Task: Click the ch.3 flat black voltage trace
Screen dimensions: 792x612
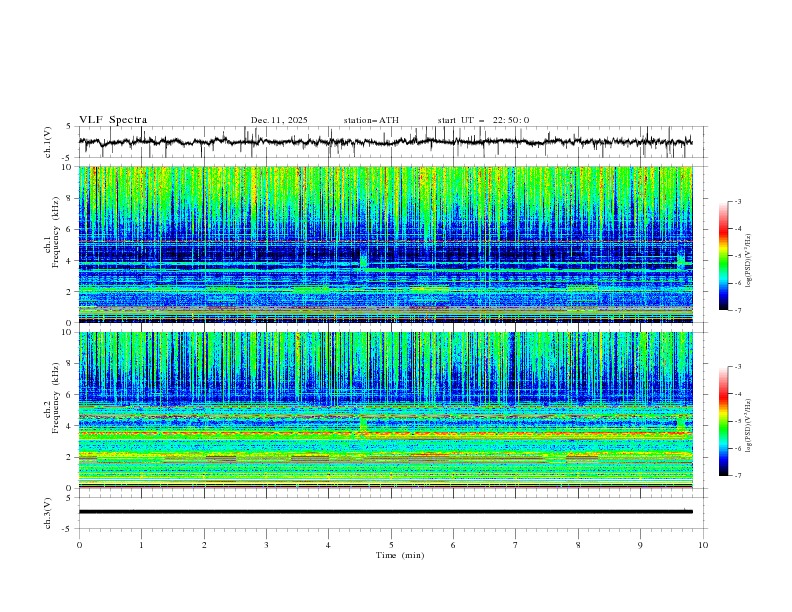Action: click(385, 512)
